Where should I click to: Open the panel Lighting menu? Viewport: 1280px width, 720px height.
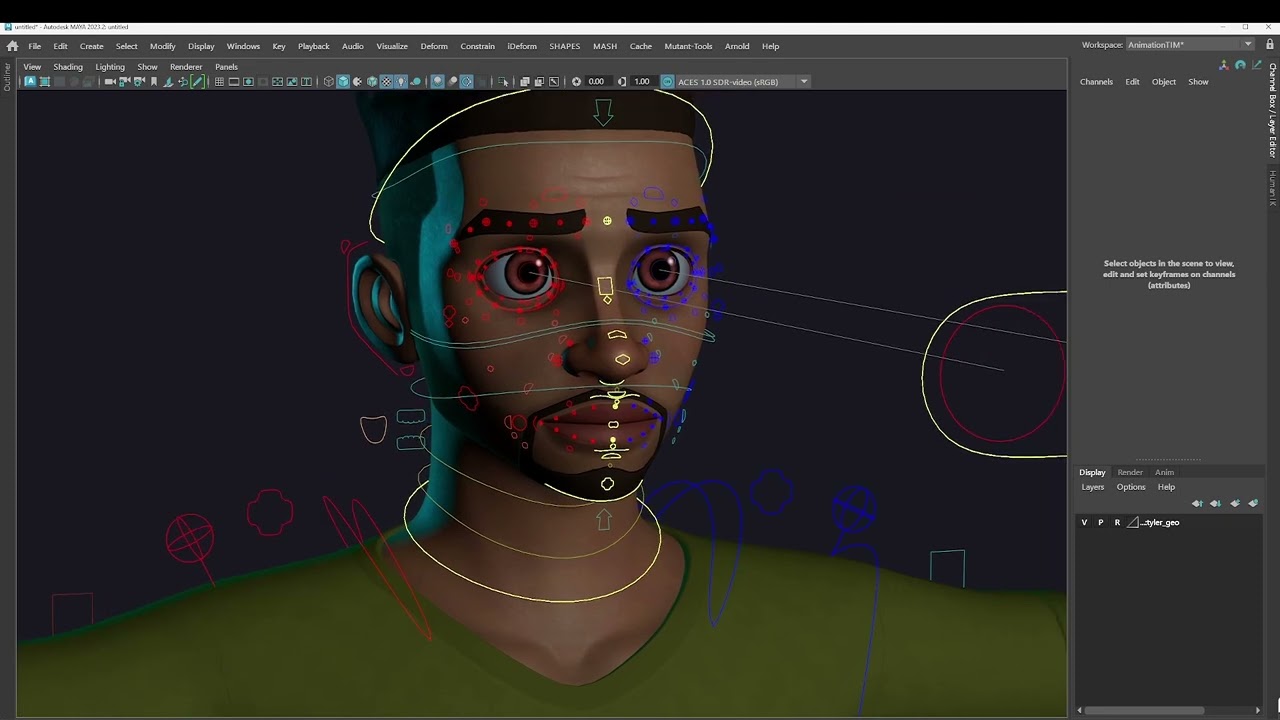[x=110, y=67]
